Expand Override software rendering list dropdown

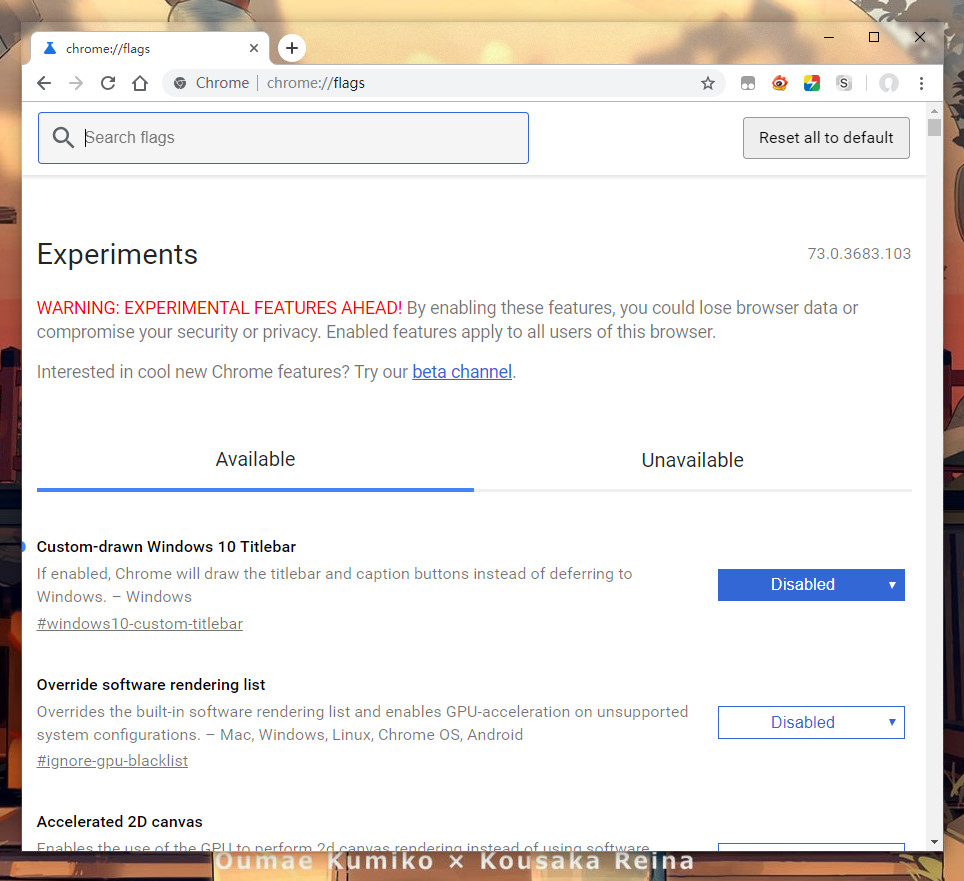[x=811, y=722]
